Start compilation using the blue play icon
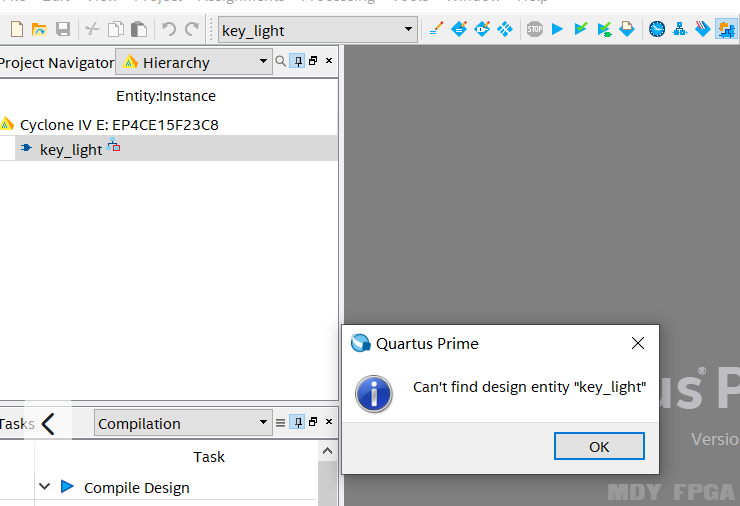740x506 pixels. 558,30
